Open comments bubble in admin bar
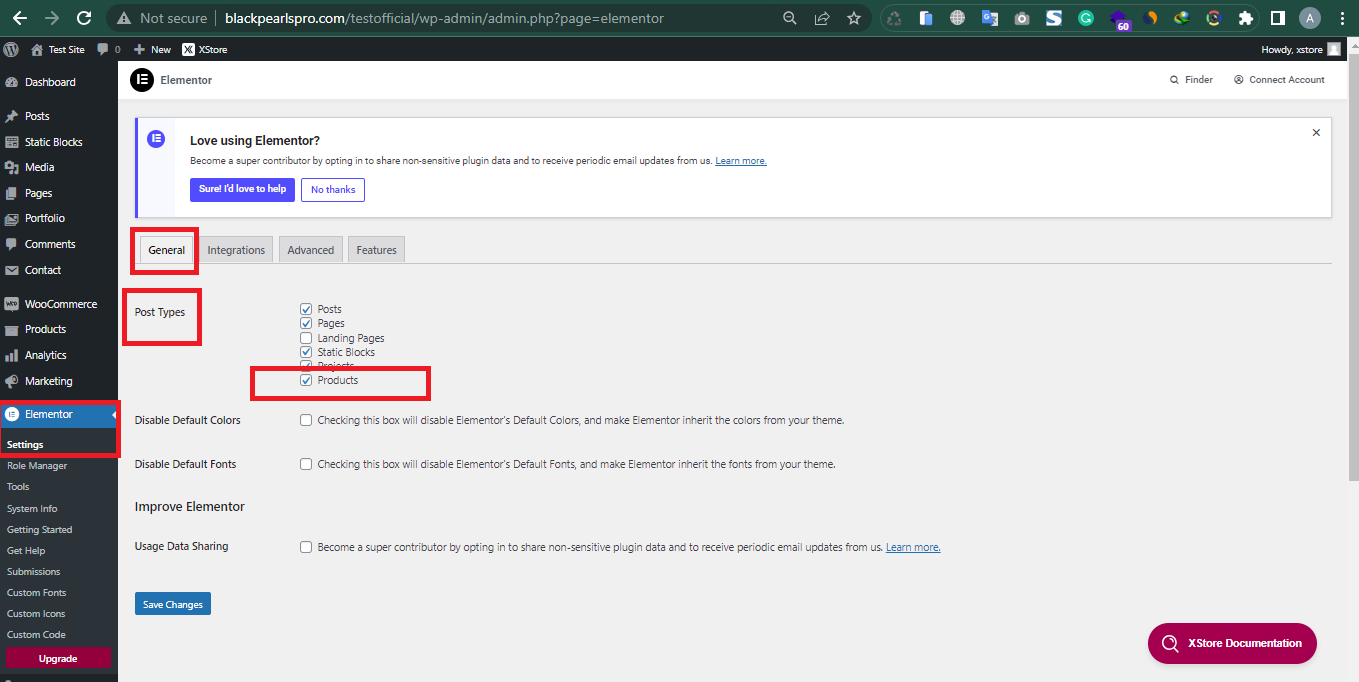 click(108, 49)
